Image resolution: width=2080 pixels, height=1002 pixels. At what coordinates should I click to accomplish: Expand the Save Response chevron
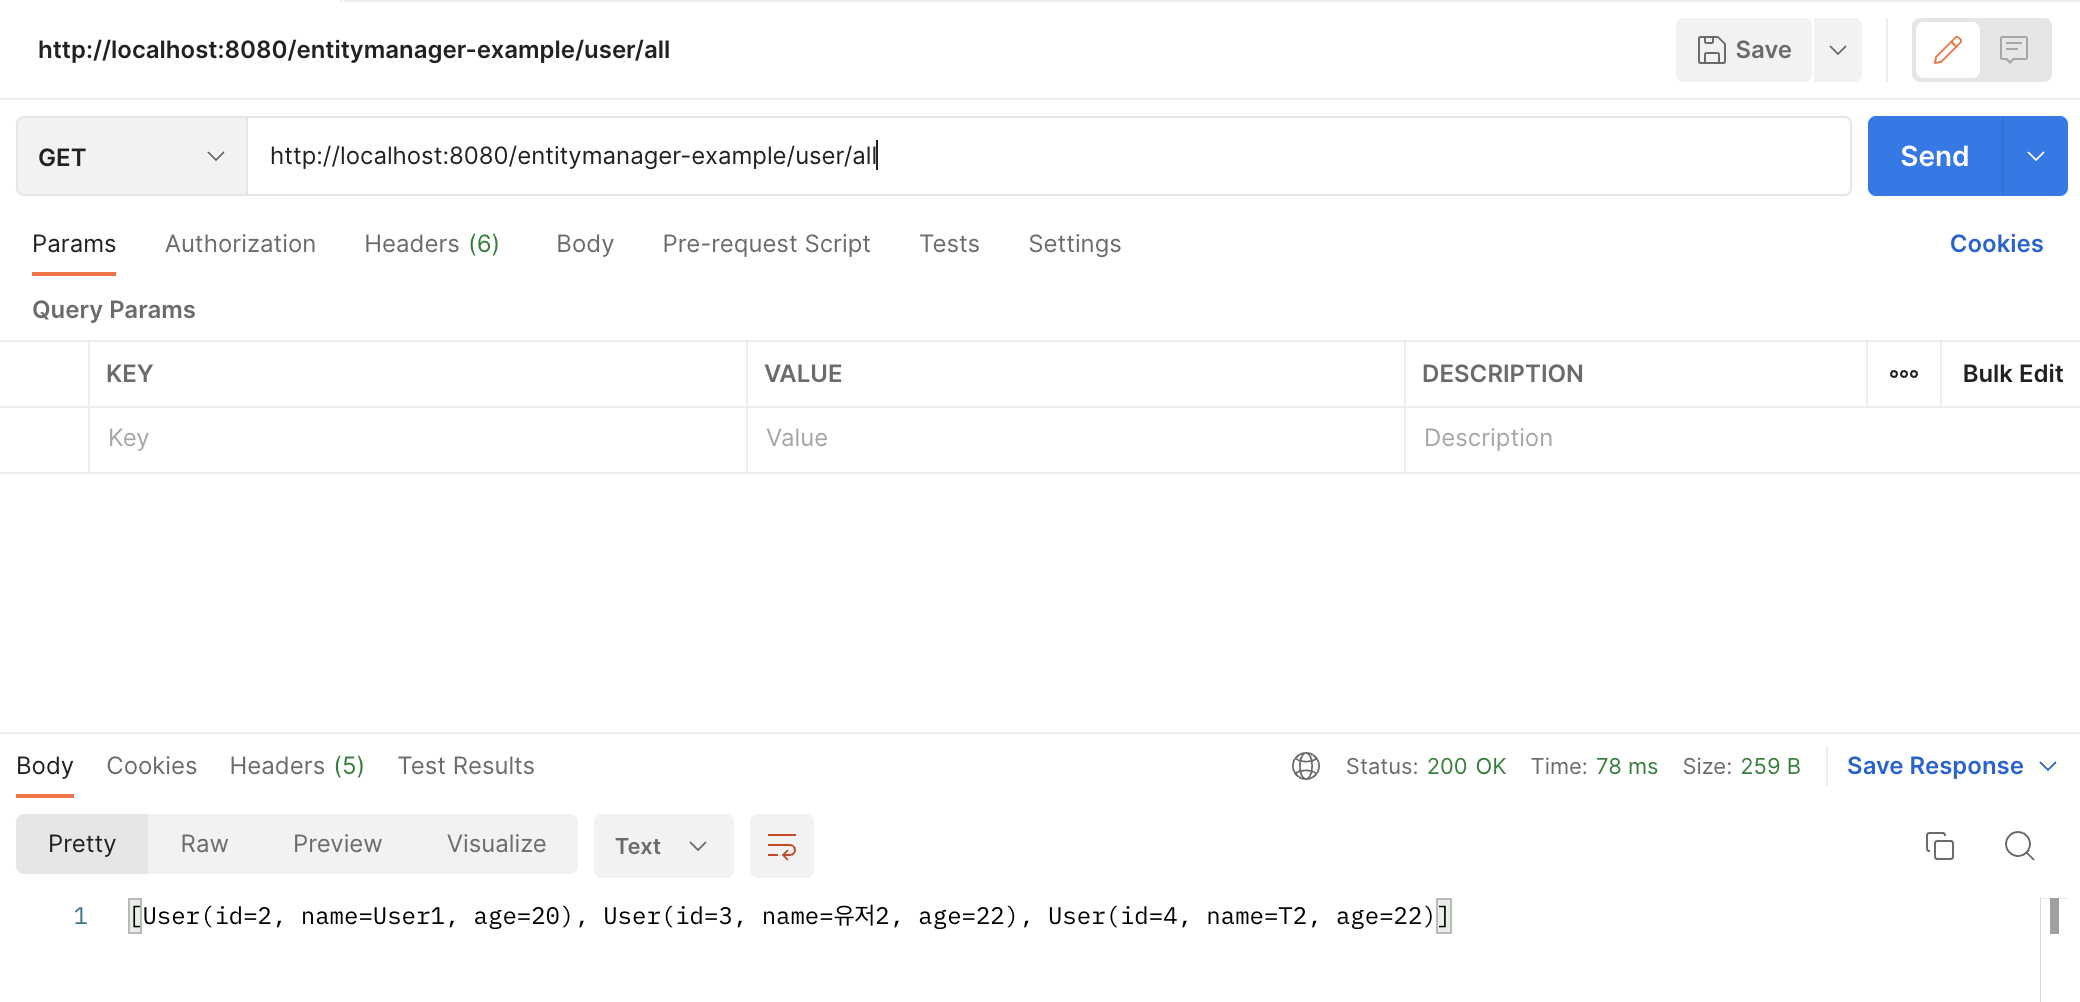pyautogui.click(x=2048, y=766)
